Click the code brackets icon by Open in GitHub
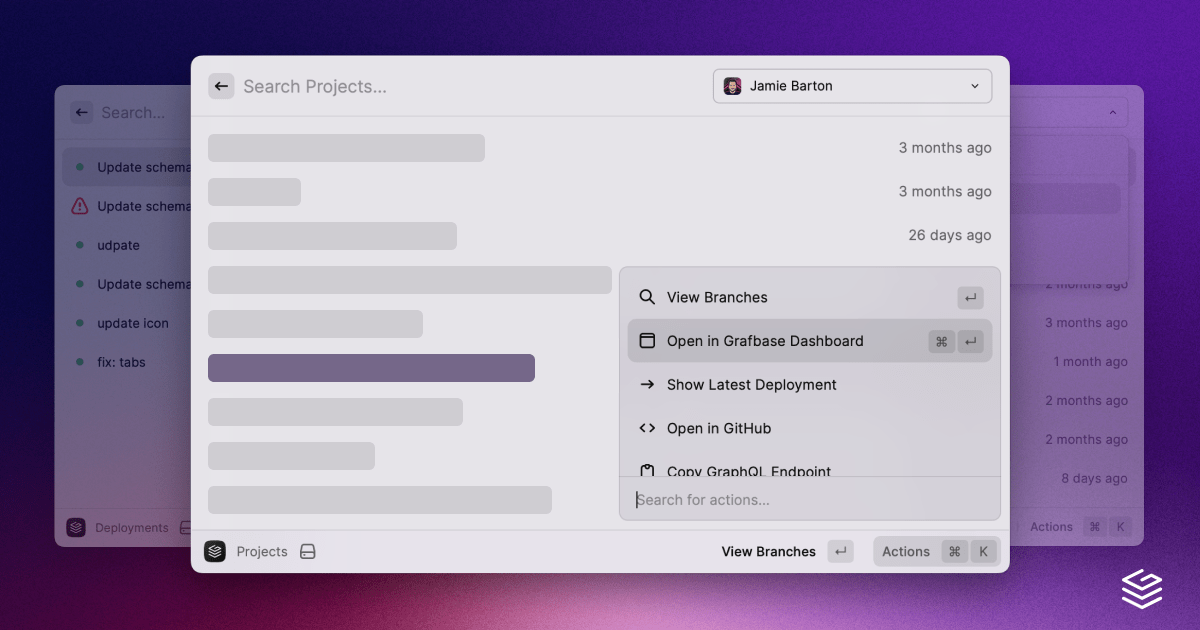 coord(647,428)
